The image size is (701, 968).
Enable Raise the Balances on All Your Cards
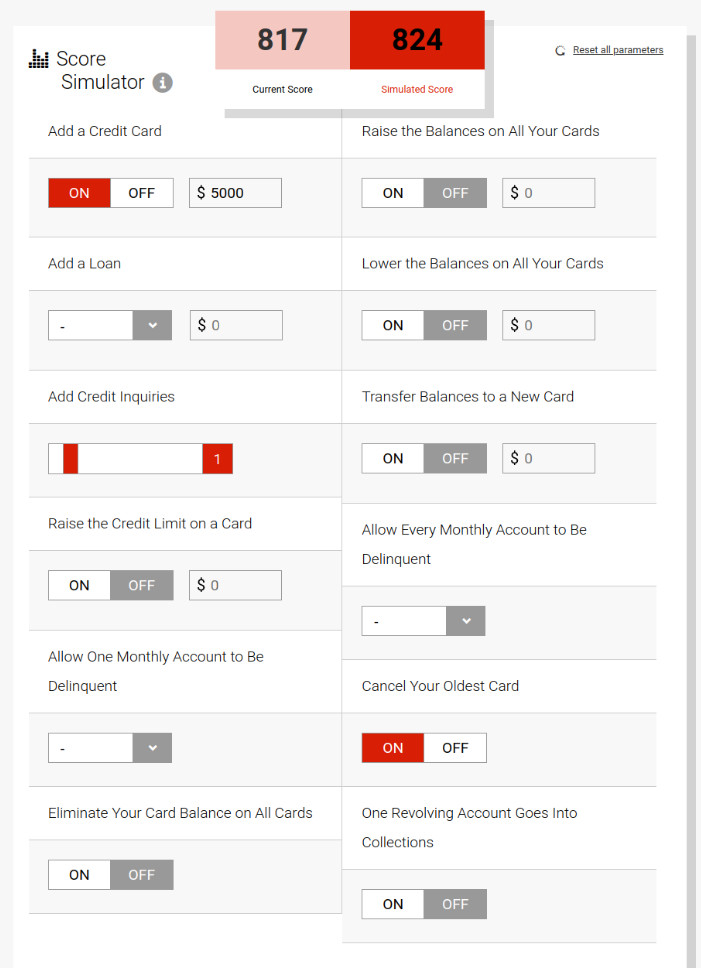pos(392,192)
